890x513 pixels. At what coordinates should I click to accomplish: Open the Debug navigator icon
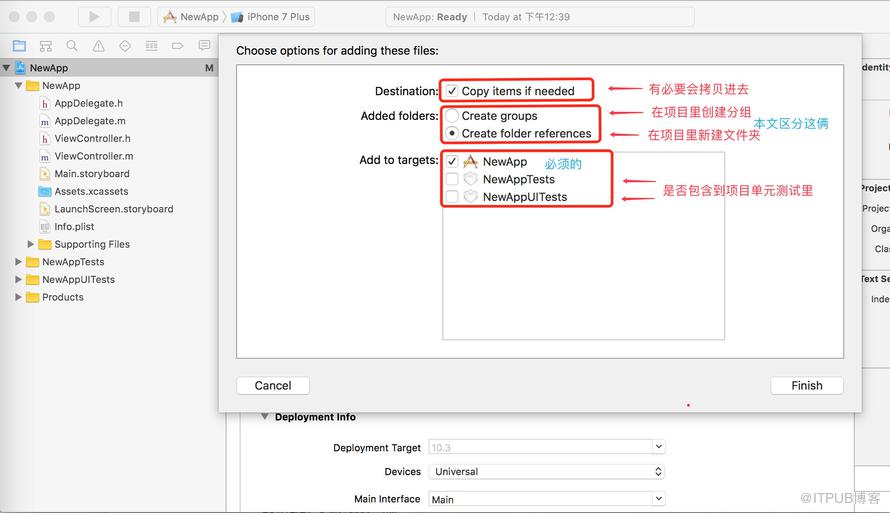pyautogui.click(x=152, y=46)
